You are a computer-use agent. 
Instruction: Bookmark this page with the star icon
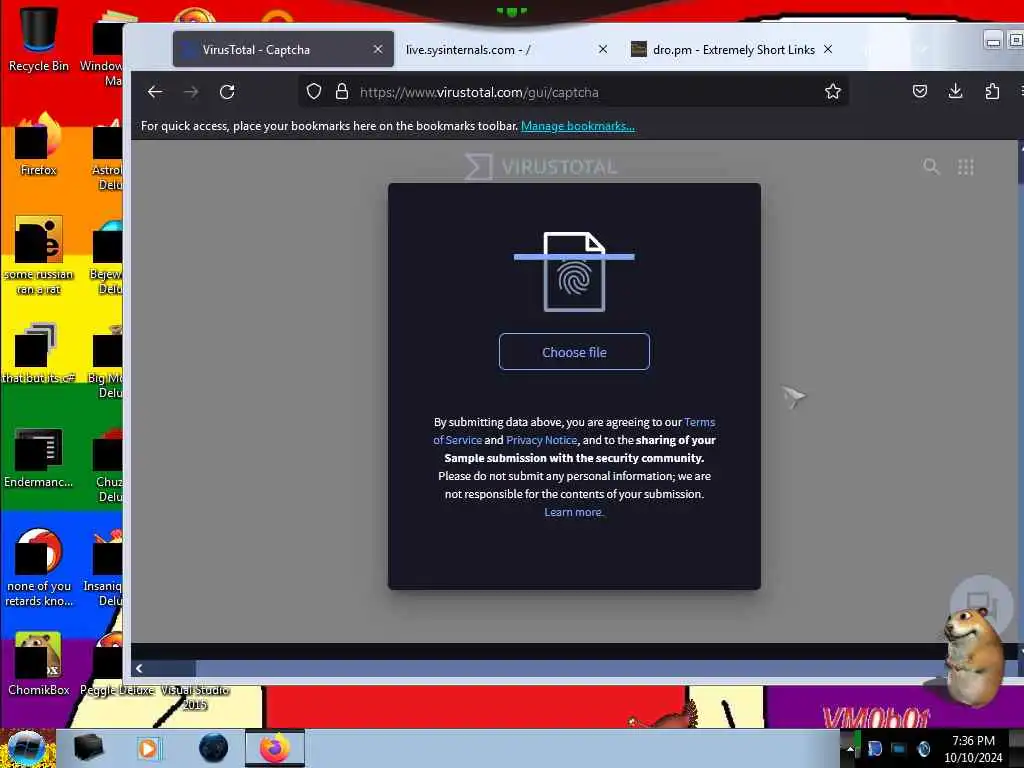pos(833,91)
